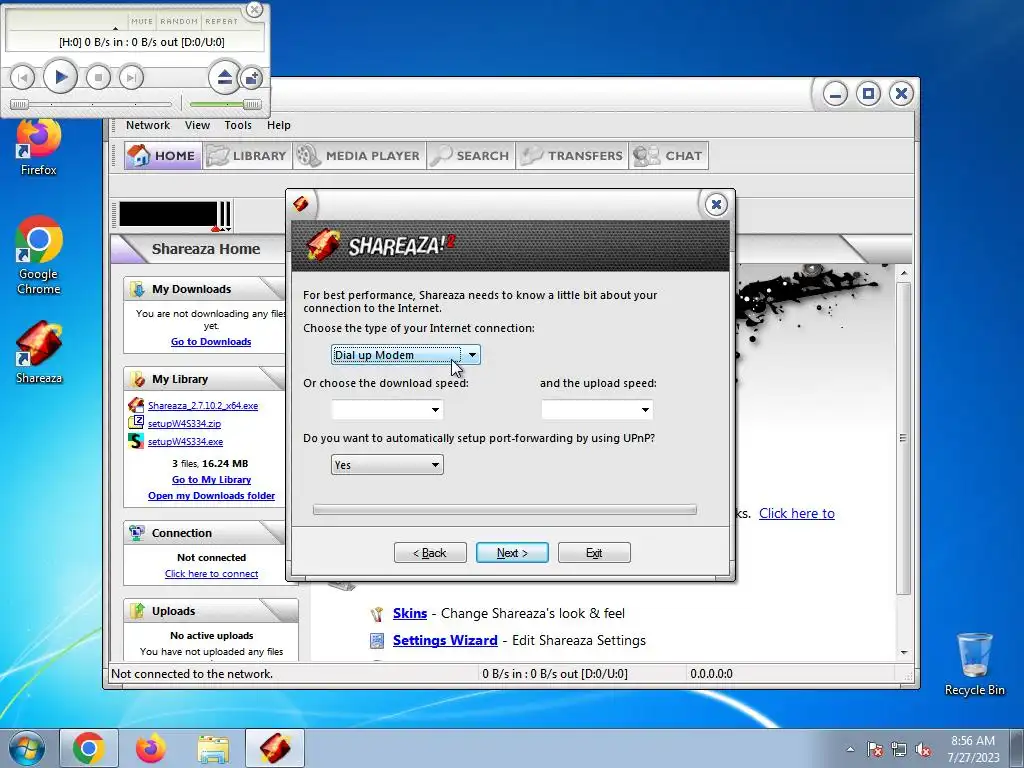Click the Open my Downloads folder link
This screenshot has width=1024, height=768.
[211, 496]
